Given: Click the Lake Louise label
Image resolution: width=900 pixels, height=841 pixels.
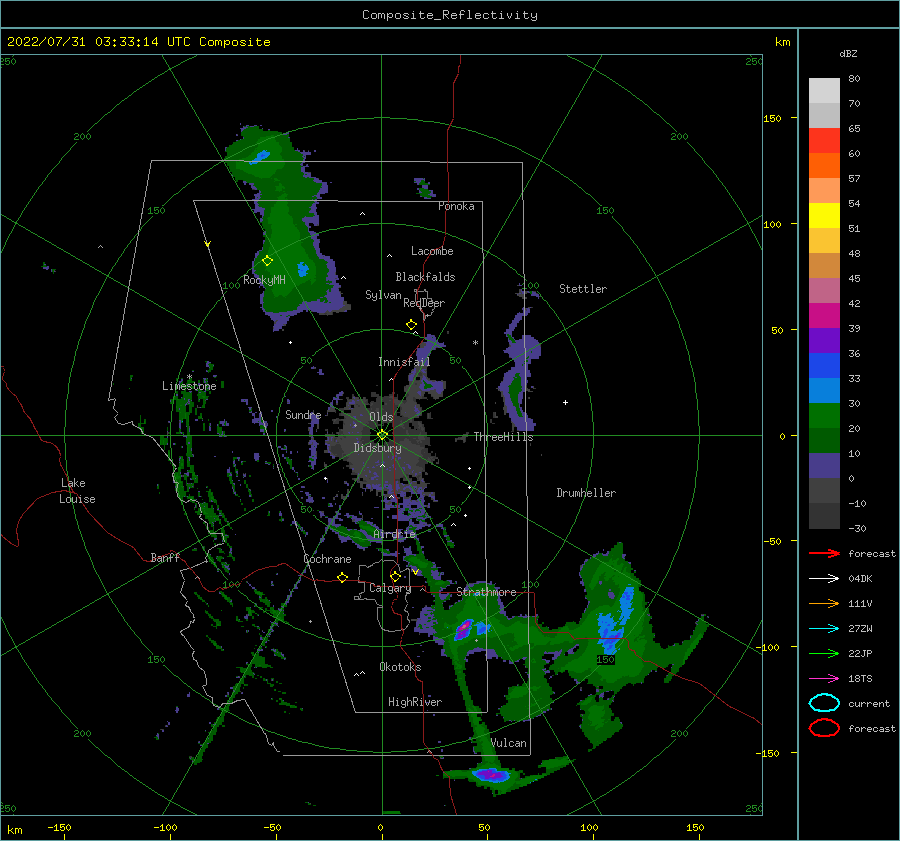Looking at the screenshot, I should (x=77, y=491).
